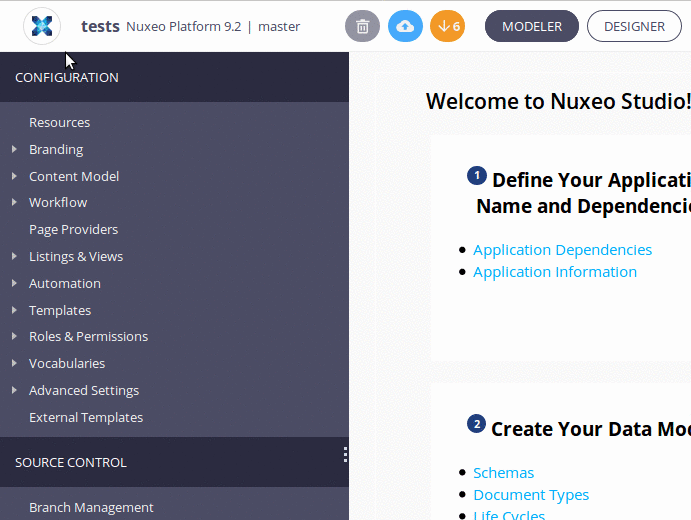Expand the Advanced Settings arrow
691x520 pixels.
coord(14,390)
